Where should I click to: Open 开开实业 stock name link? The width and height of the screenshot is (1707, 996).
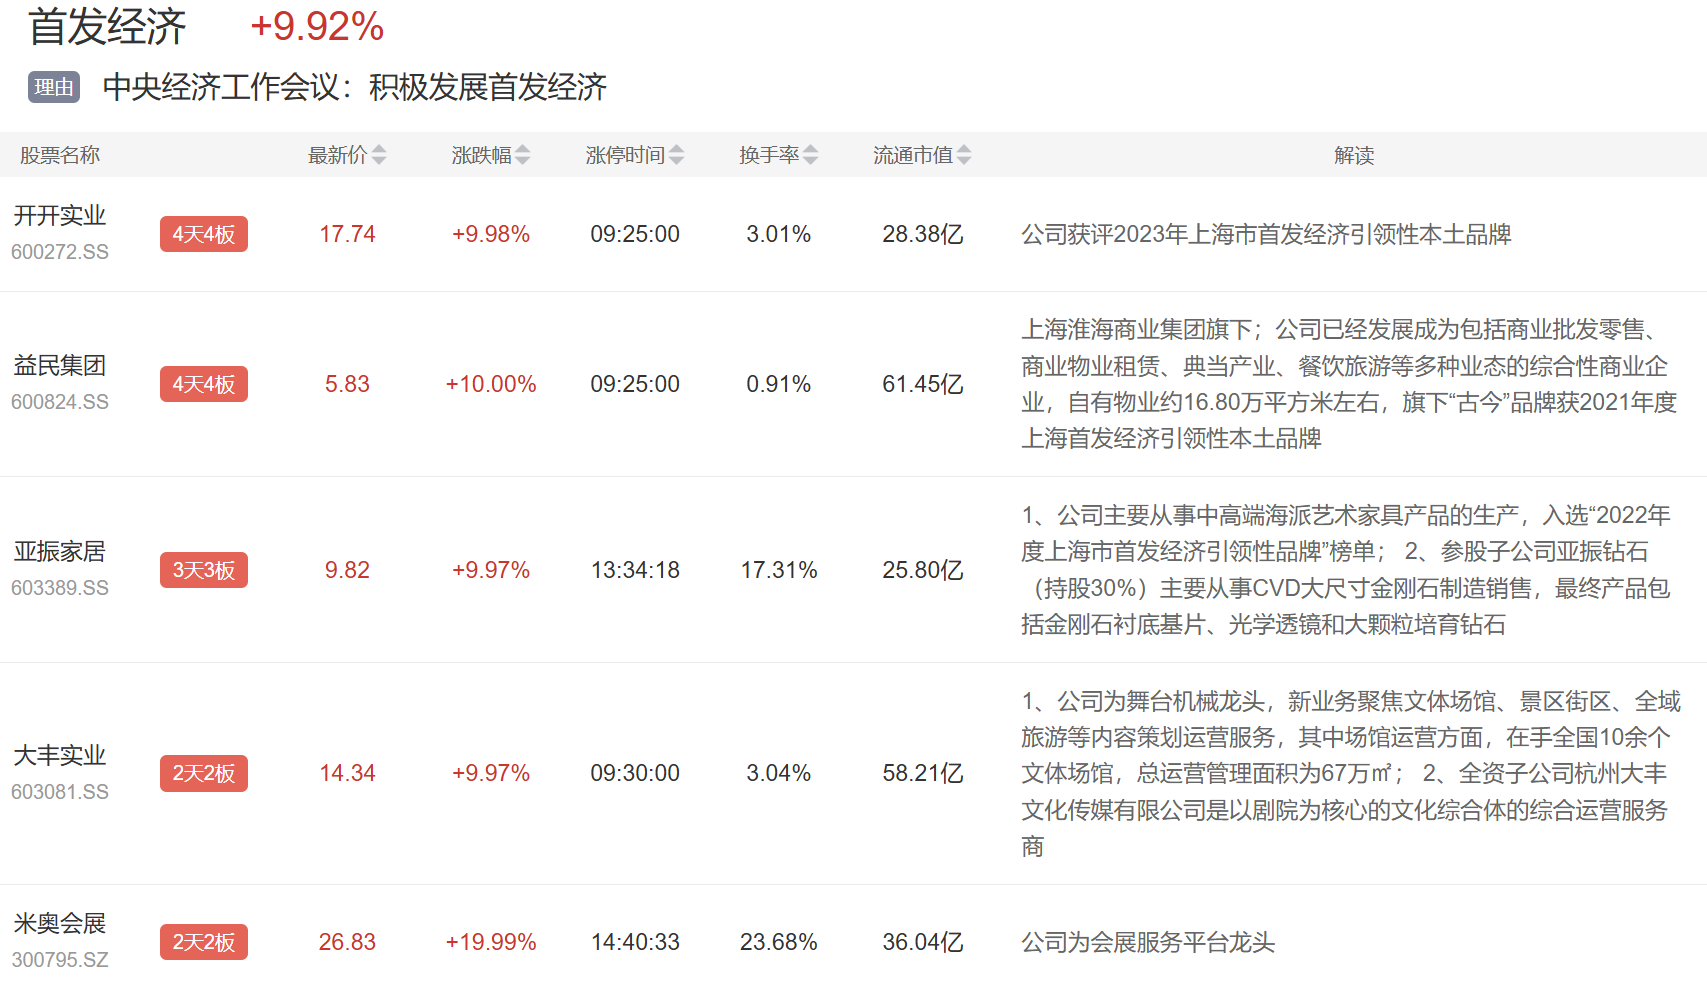[x=60, y=216]
